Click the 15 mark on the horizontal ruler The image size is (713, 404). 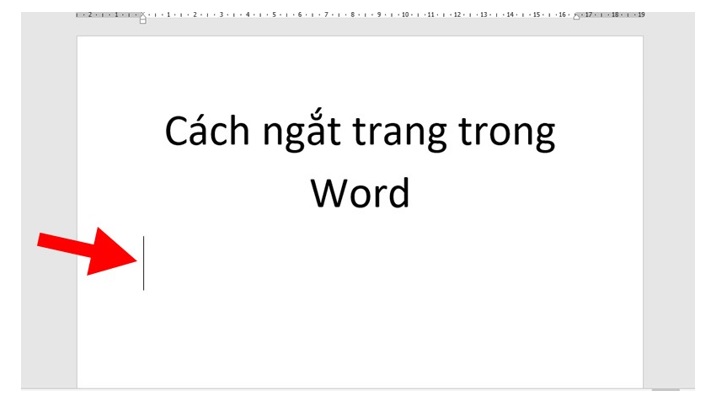tap(536, 15)
